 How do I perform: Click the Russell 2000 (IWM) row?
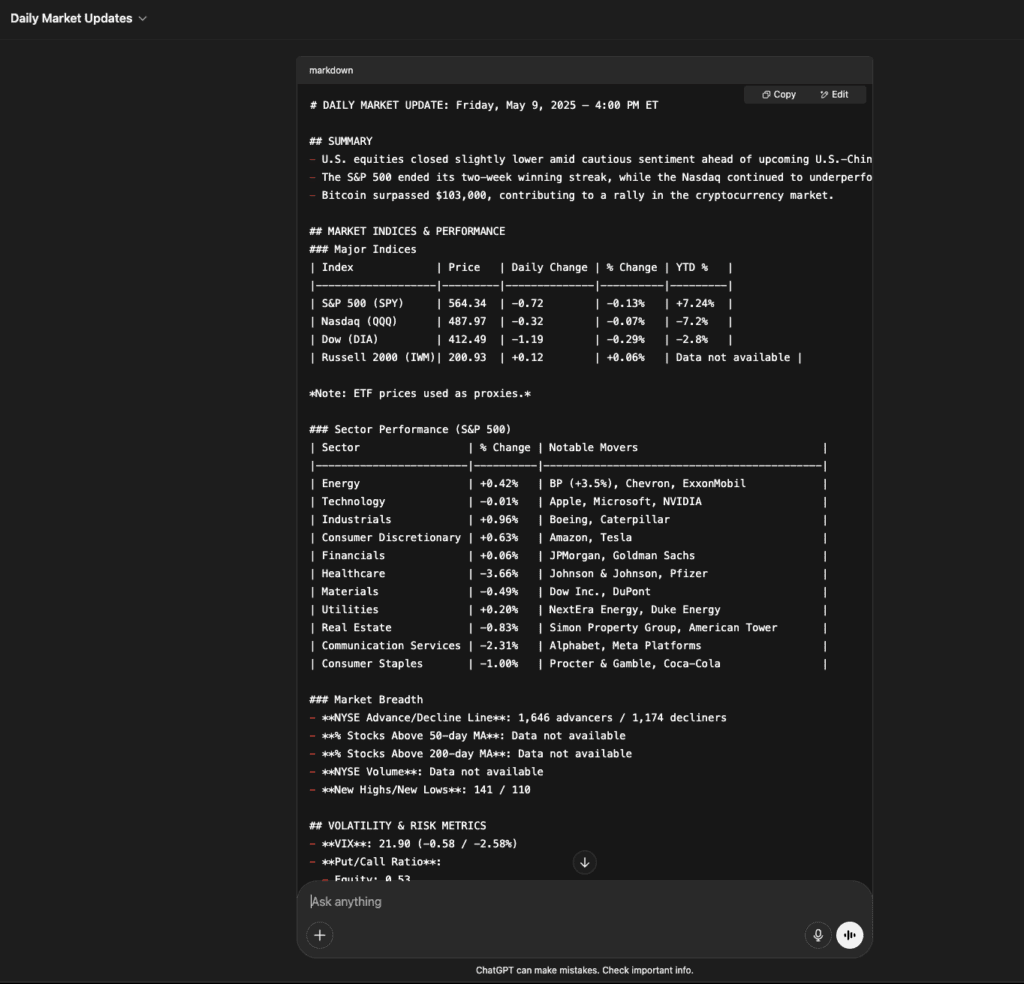(x=556, y=358)
